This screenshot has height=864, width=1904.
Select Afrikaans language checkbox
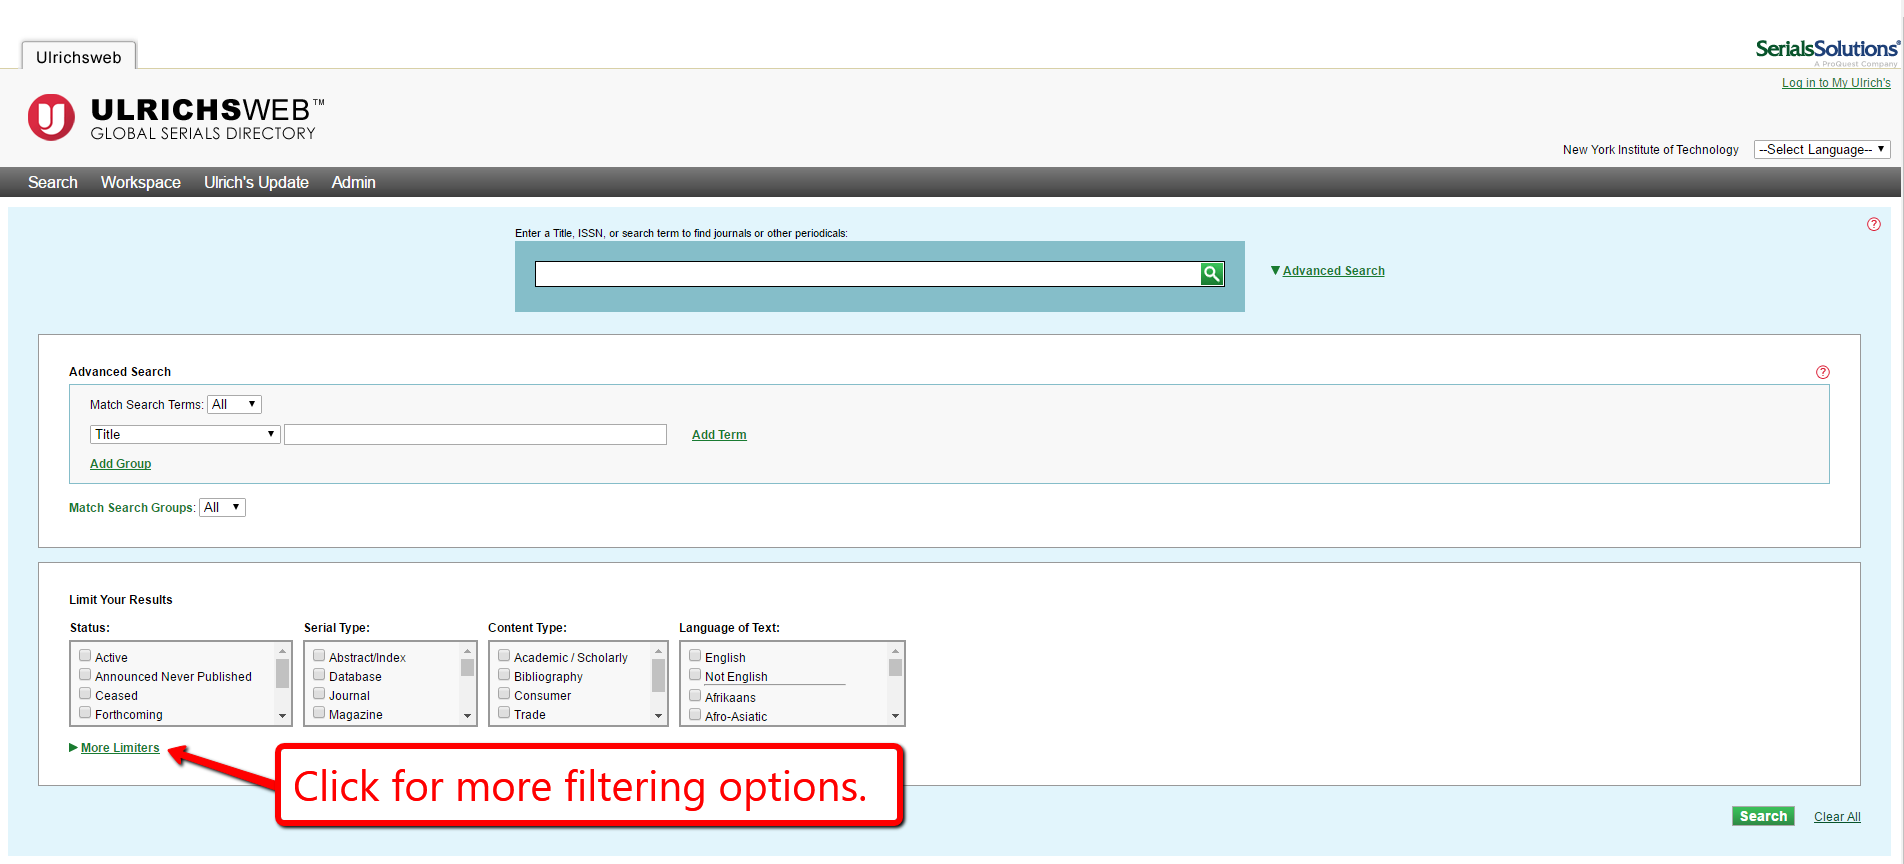click(x=695, y=696)
